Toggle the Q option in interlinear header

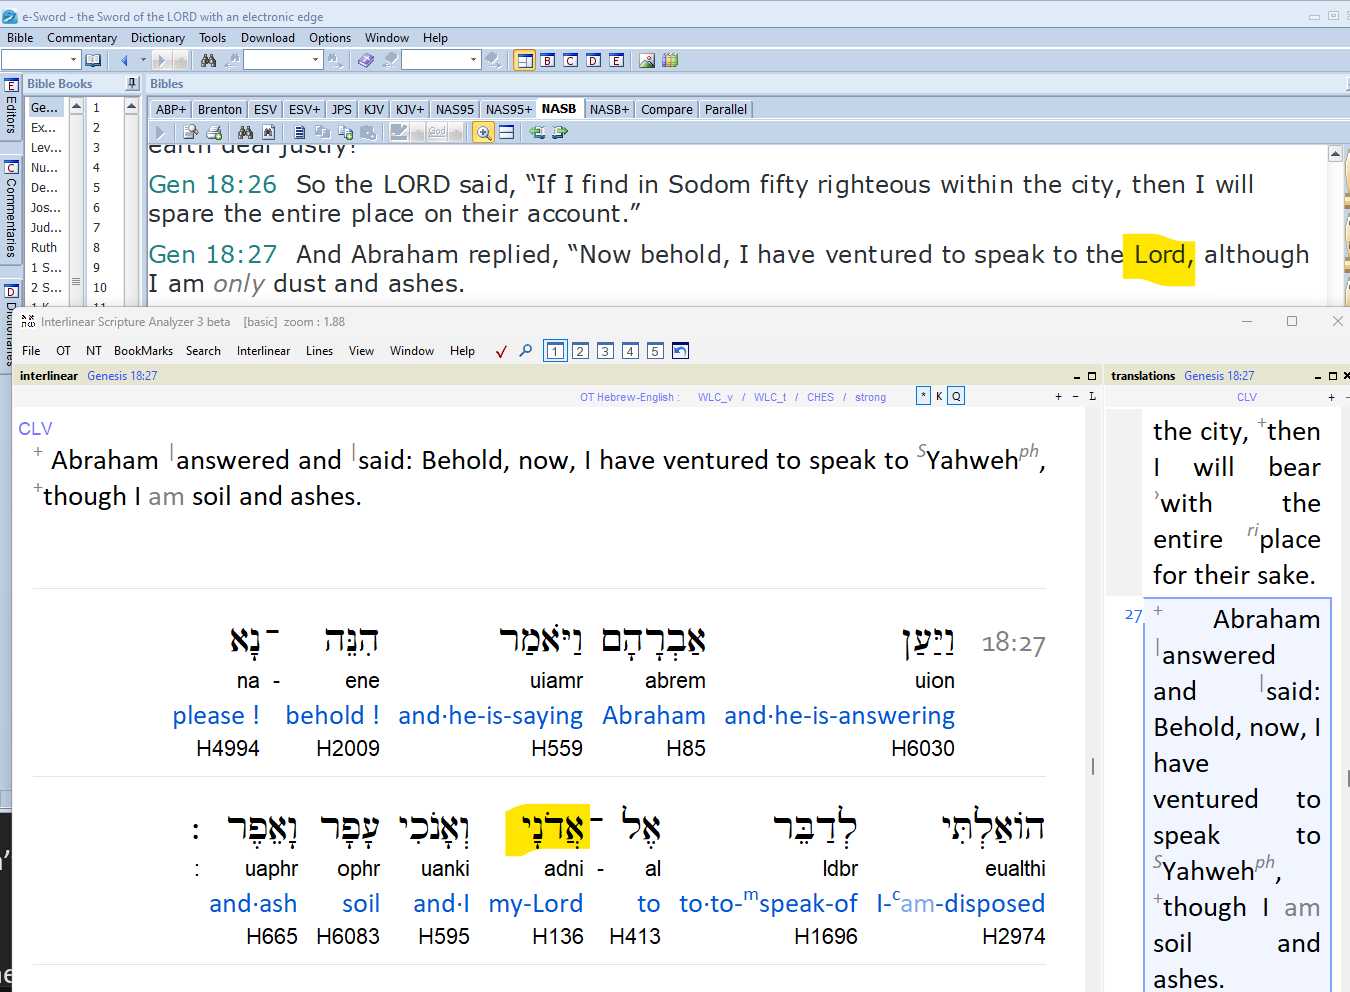956,396
